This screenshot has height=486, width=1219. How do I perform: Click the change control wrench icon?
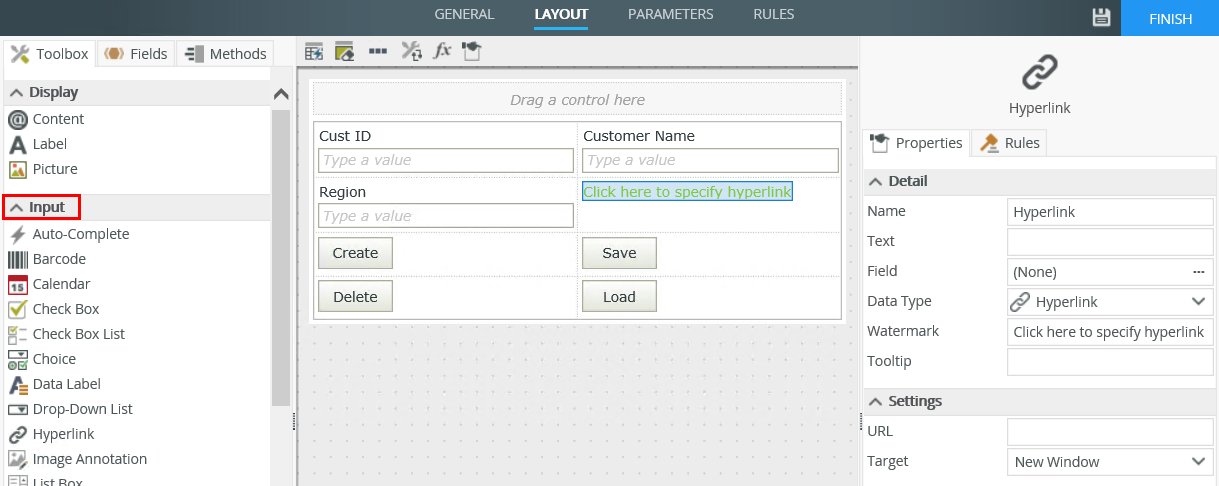[x=411, y=52]
